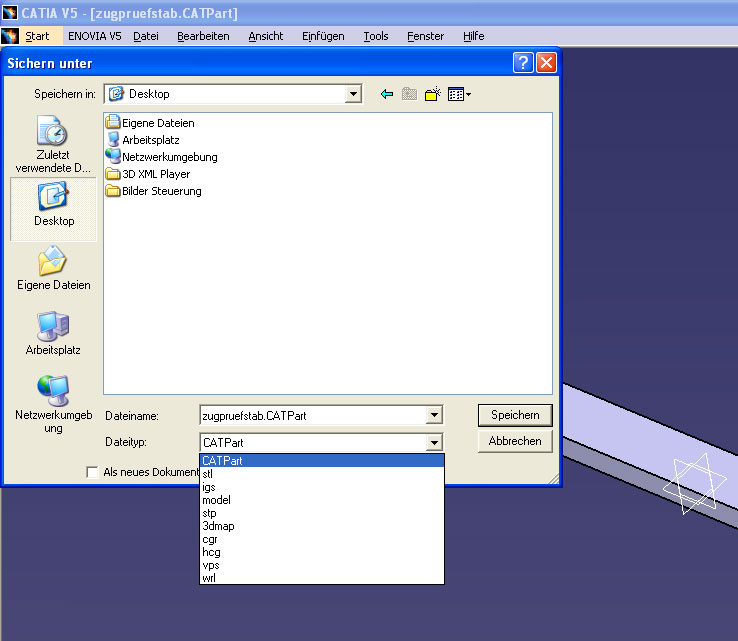Screen dimensions: 738x641
Task: Open the Bearbeiten menu
Action: [x=203, y=36]
